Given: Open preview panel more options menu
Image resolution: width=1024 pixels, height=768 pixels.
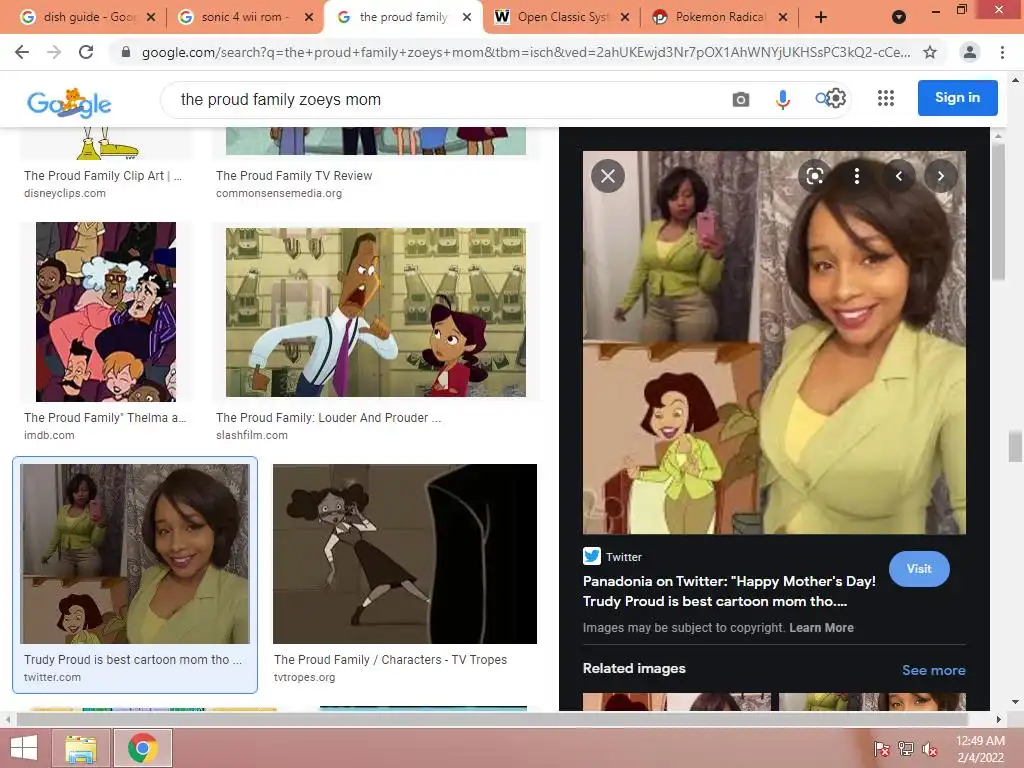Looking at the screenshot, I should coord(857,176).
